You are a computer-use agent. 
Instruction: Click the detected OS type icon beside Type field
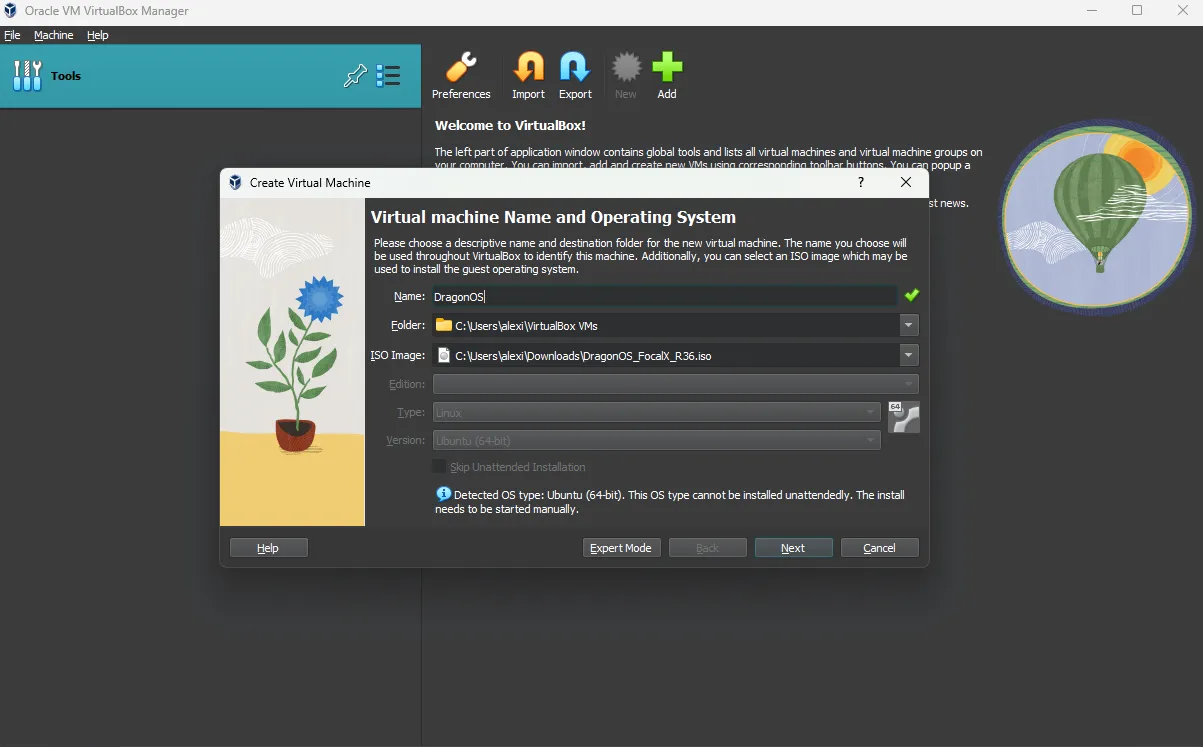coord(903,417)
